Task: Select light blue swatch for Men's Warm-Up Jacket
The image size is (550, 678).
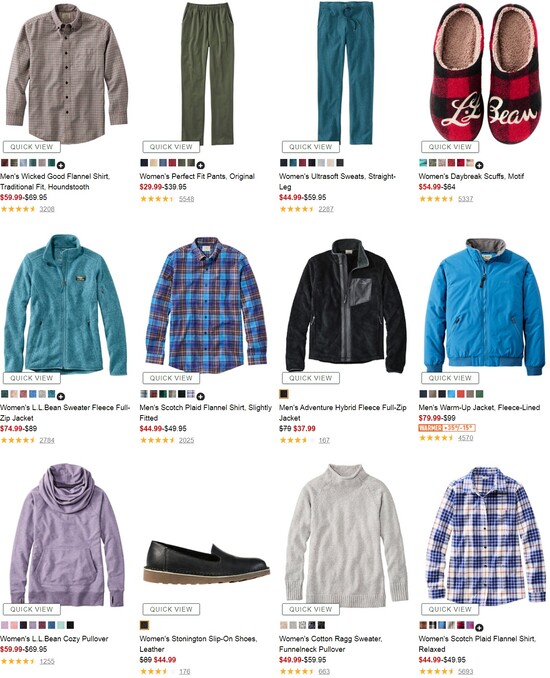Action: click(451, 393)
